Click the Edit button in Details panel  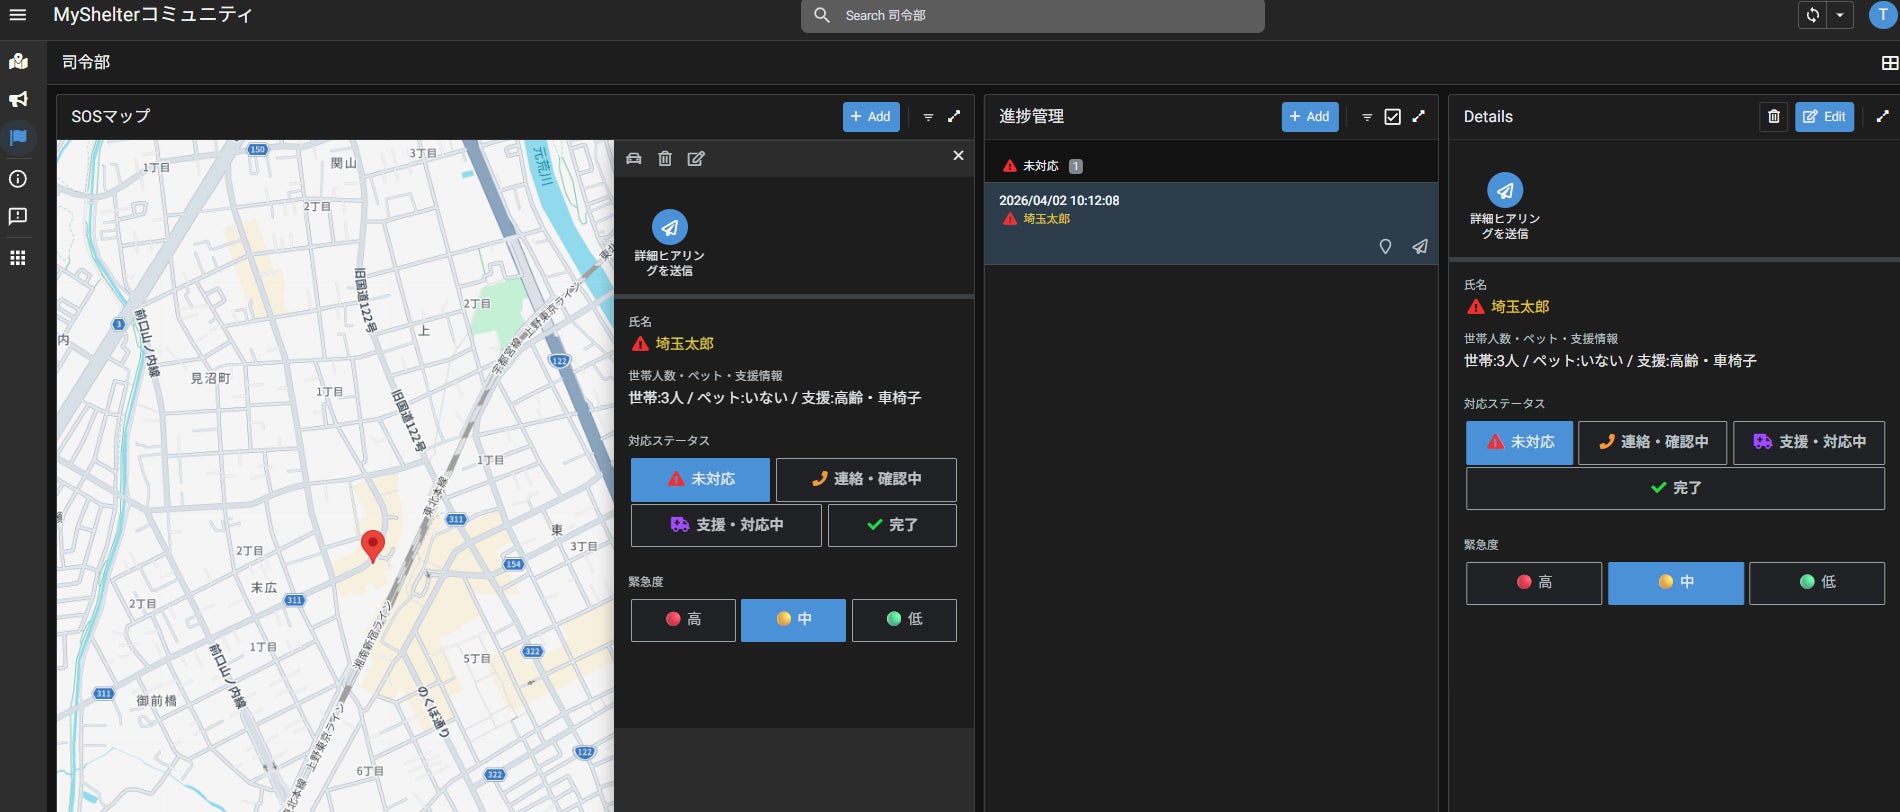1824,117
